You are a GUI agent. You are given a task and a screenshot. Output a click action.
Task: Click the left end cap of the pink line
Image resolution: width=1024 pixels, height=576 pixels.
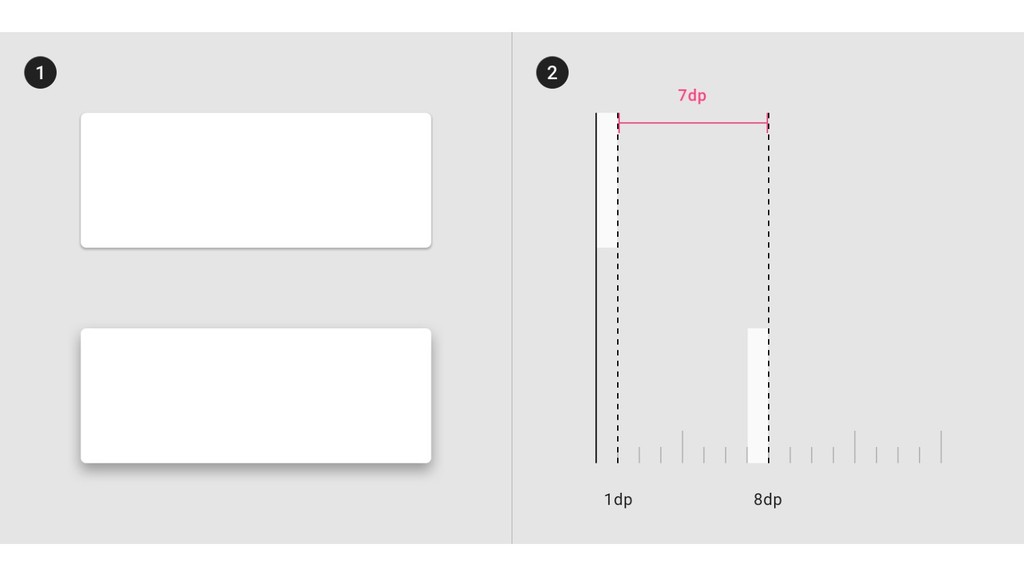[x=618, y=122]
